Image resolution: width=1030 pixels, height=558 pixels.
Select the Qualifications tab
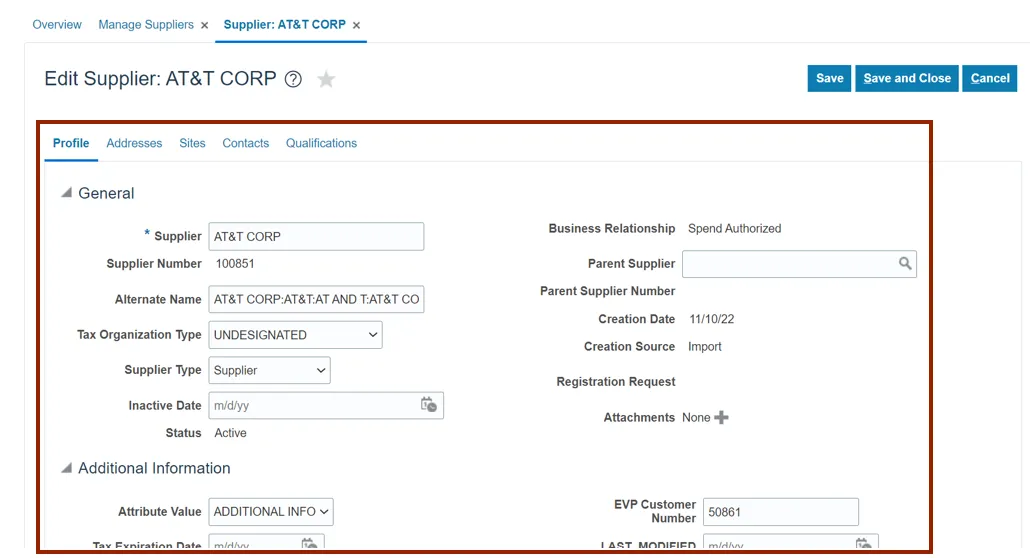tap(321, 143)
